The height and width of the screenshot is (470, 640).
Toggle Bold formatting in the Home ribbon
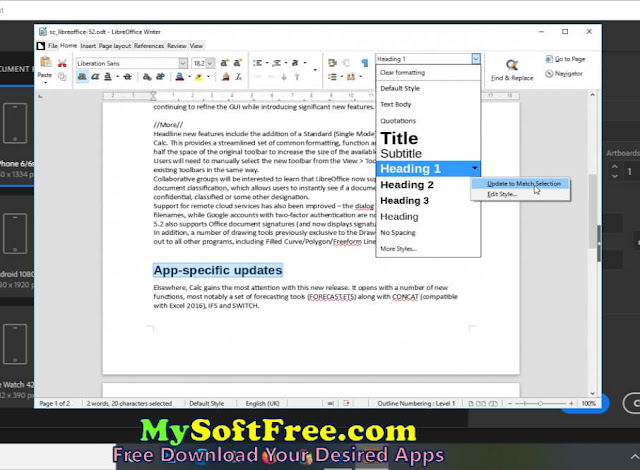[x=82, y=76]
